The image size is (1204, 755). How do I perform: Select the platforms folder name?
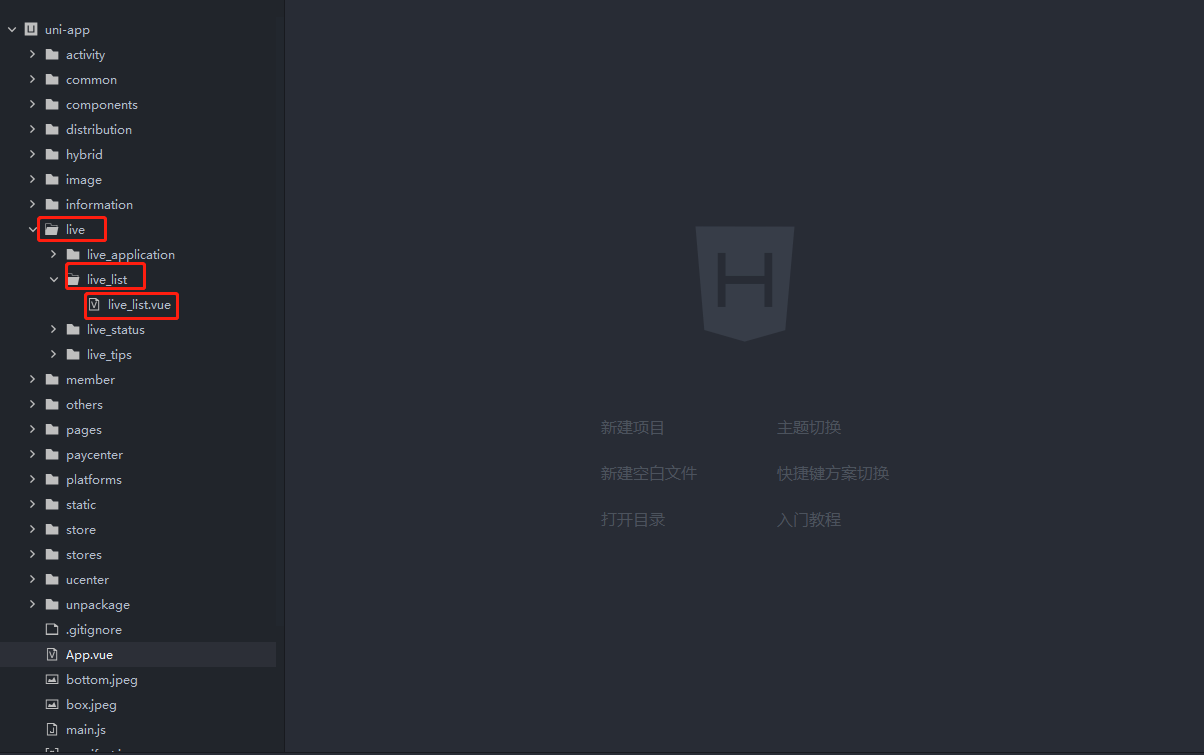pos(94,480)
